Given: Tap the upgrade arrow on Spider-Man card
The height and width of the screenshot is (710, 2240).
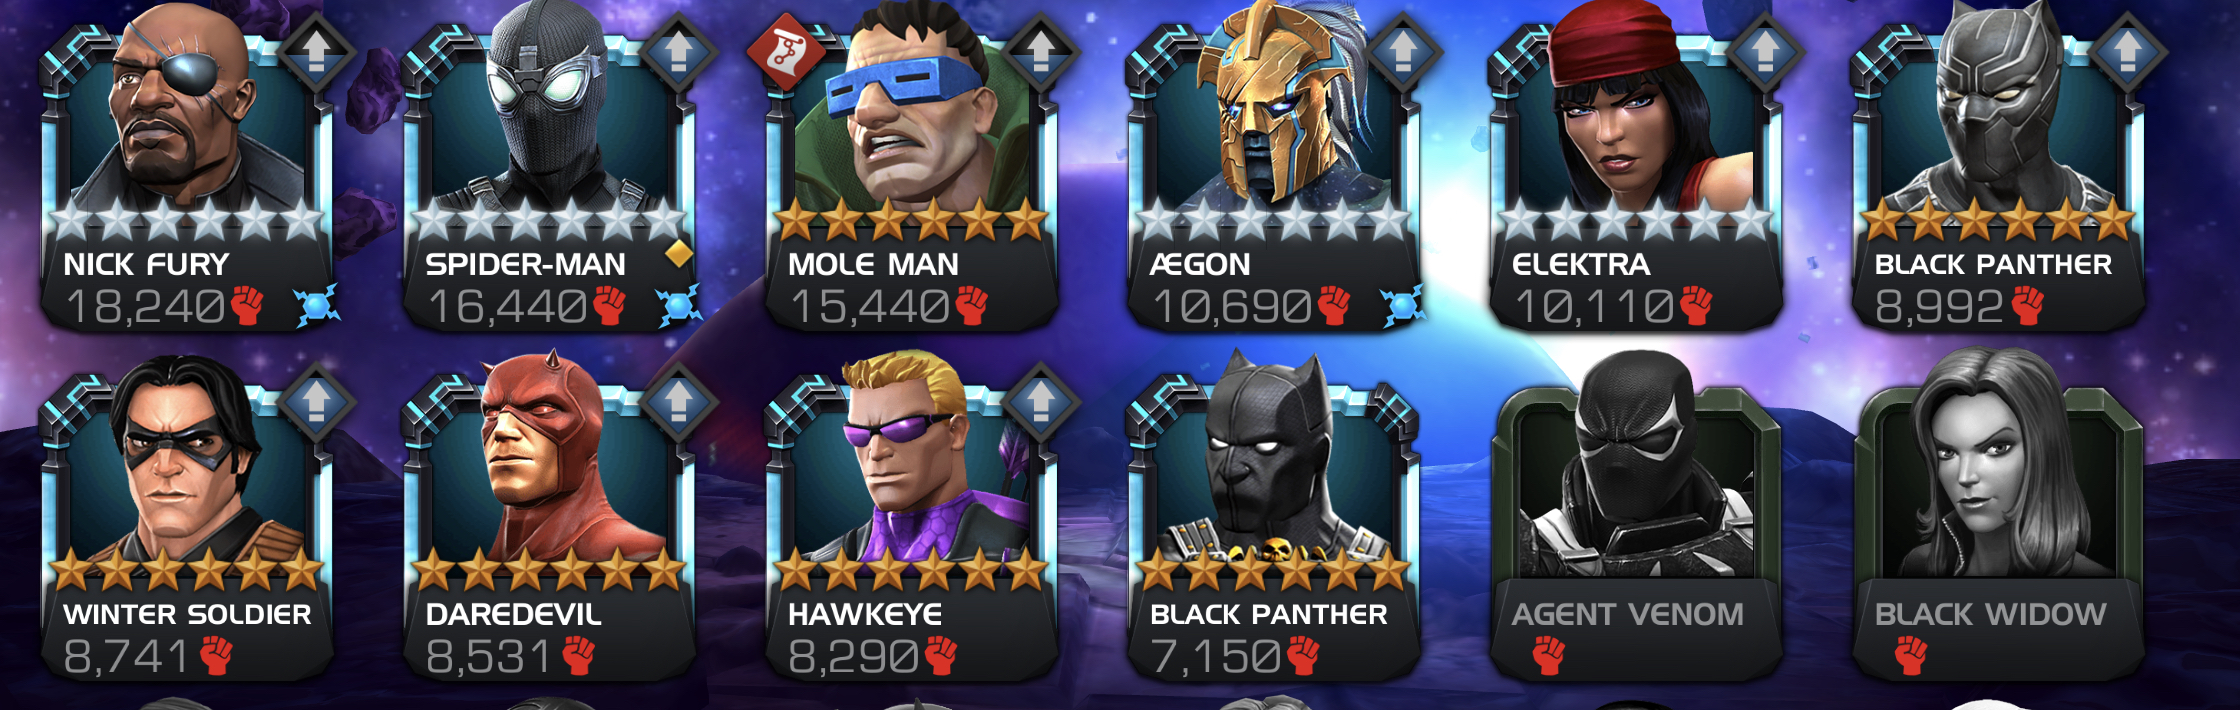Looking at the screenshot, I should click(679, 51).
